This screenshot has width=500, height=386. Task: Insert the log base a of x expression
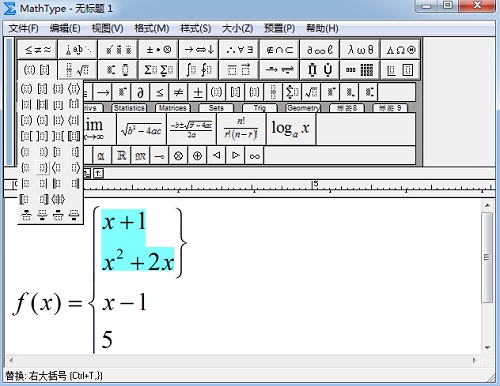(291, 129)
